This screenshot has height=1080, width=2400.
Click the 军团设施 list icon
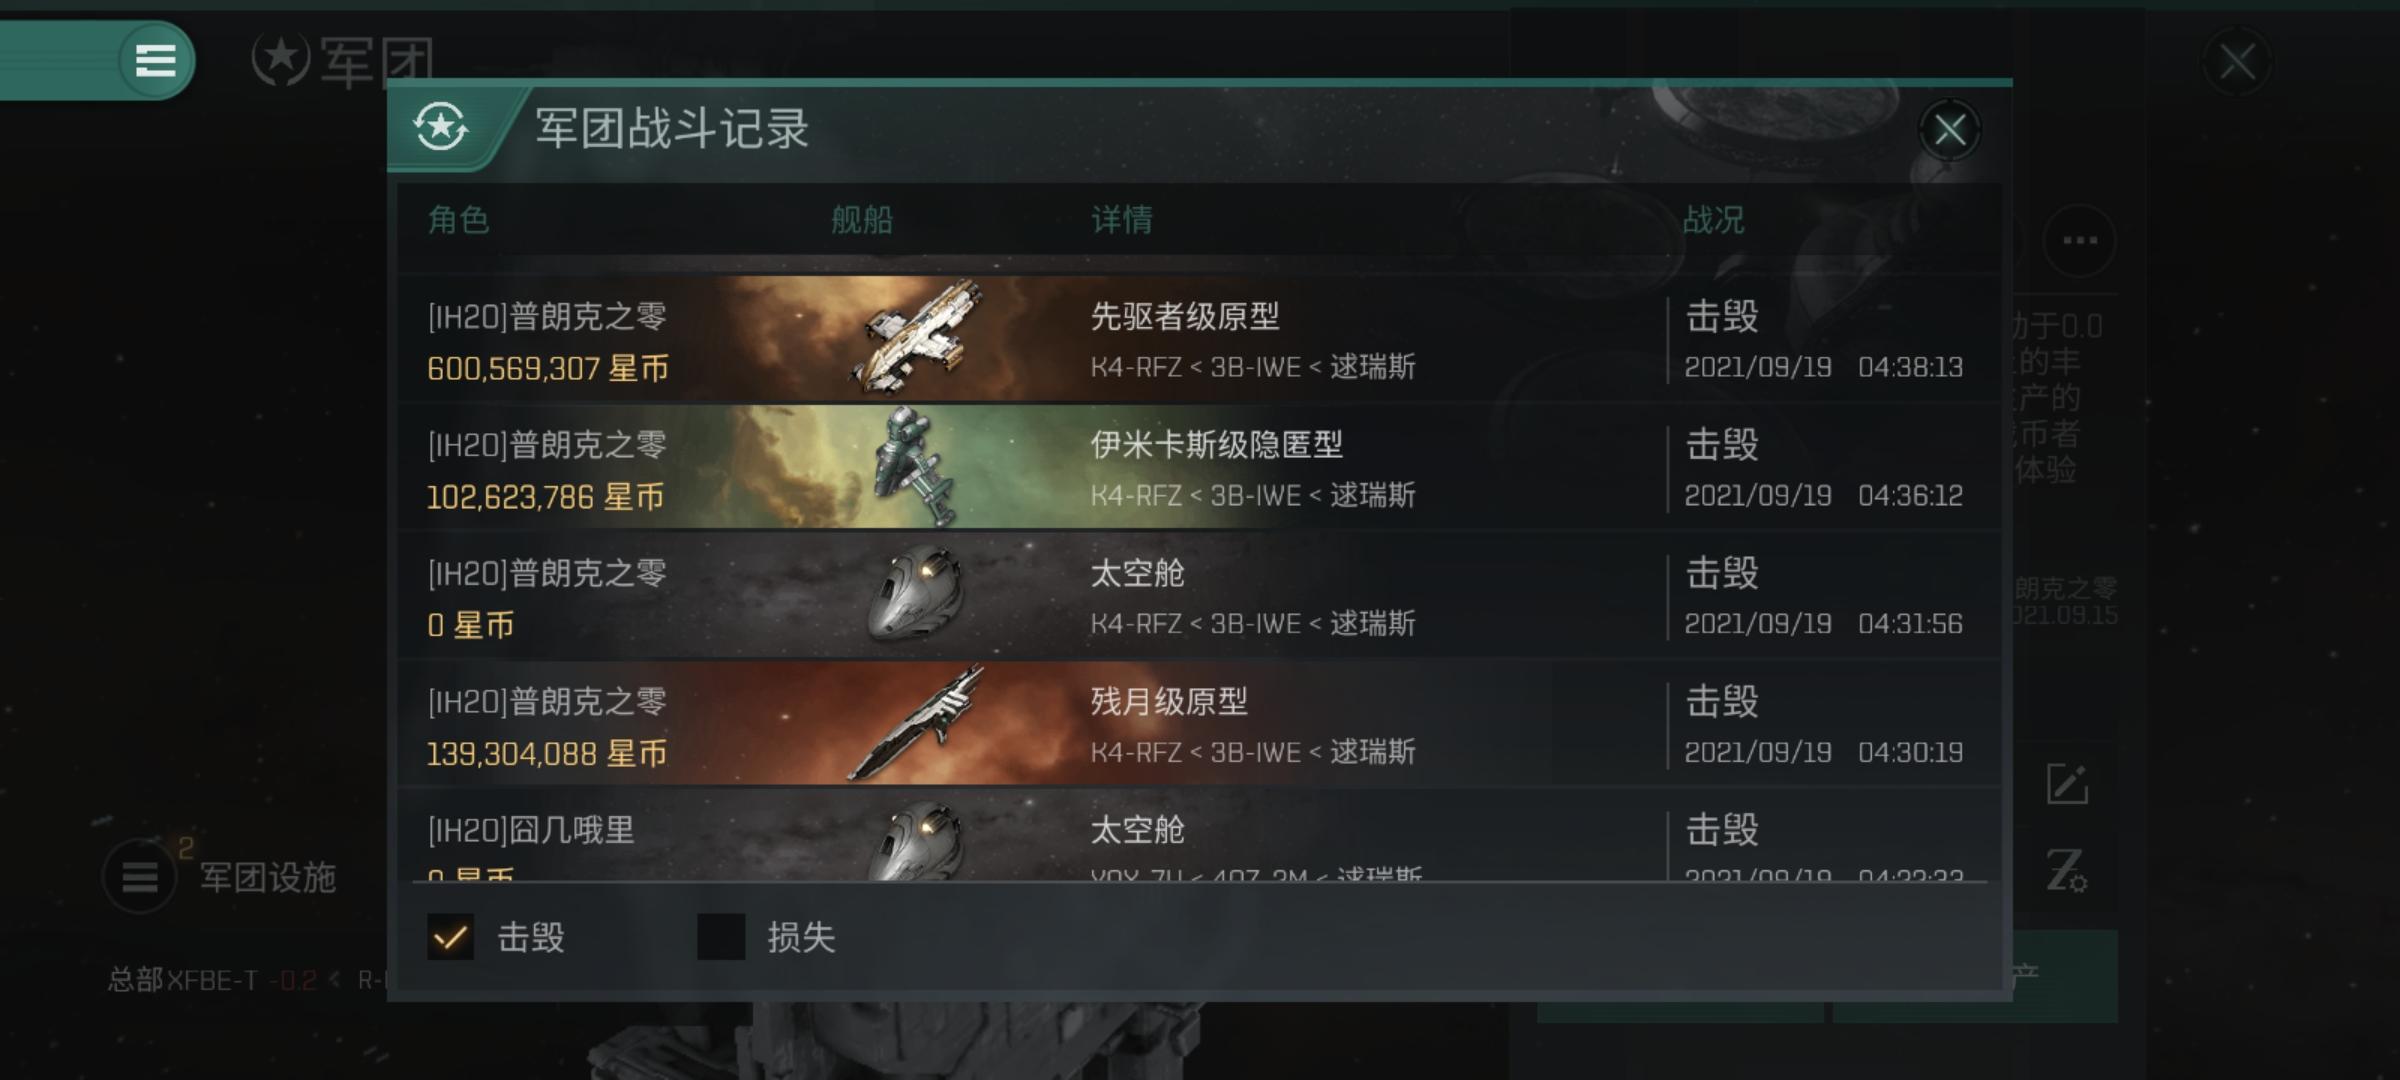click(x=140, y=877)
